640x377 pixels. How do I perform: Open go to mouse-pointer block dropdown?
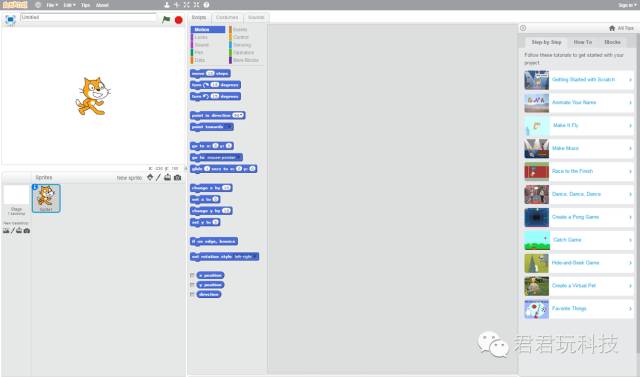pyautogui.click(x=240, y=157)
